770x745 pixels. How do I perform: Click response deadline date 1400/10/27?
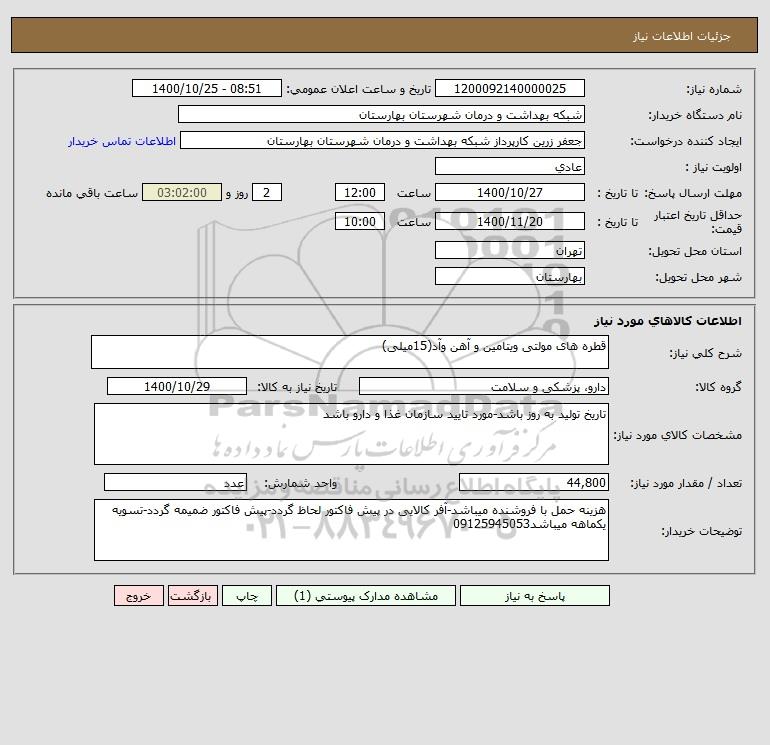(x=510, y=193)
